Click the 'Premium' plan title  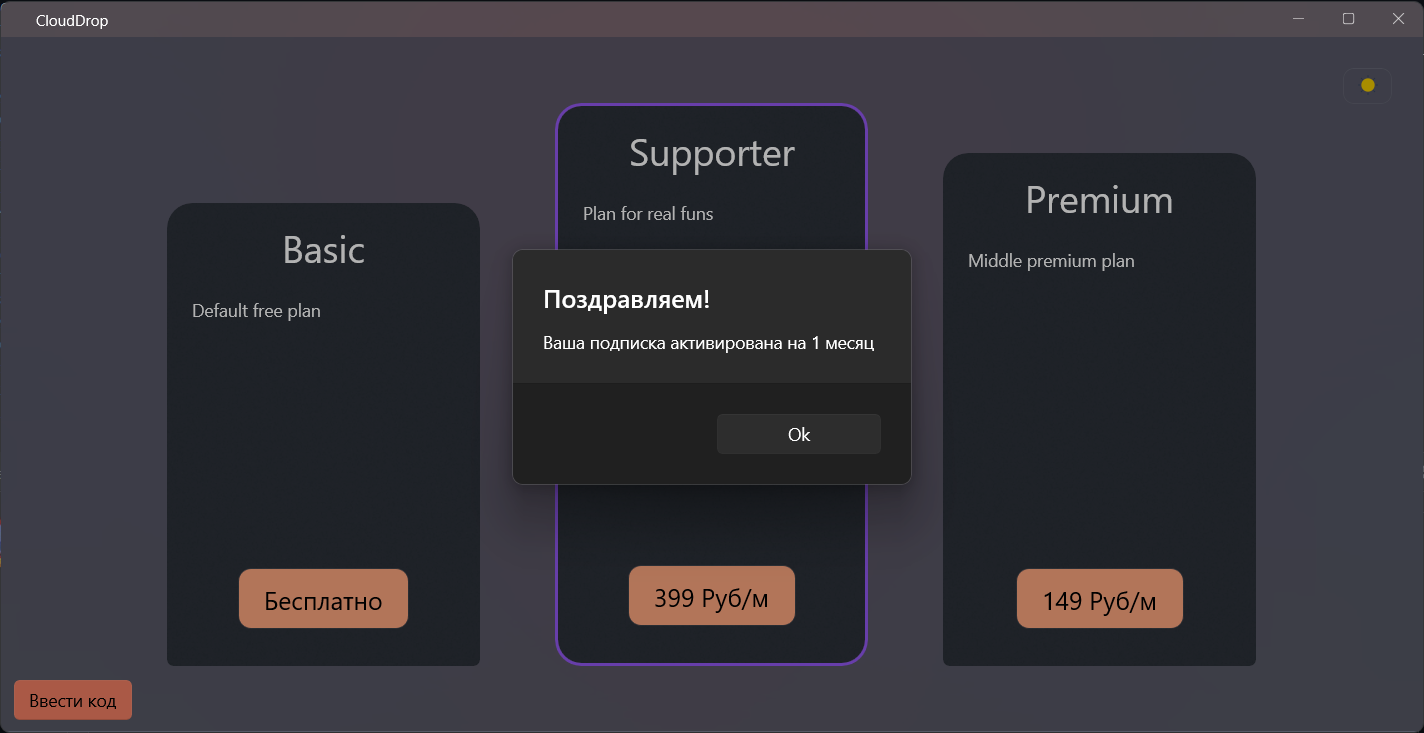click(1099, 200)
